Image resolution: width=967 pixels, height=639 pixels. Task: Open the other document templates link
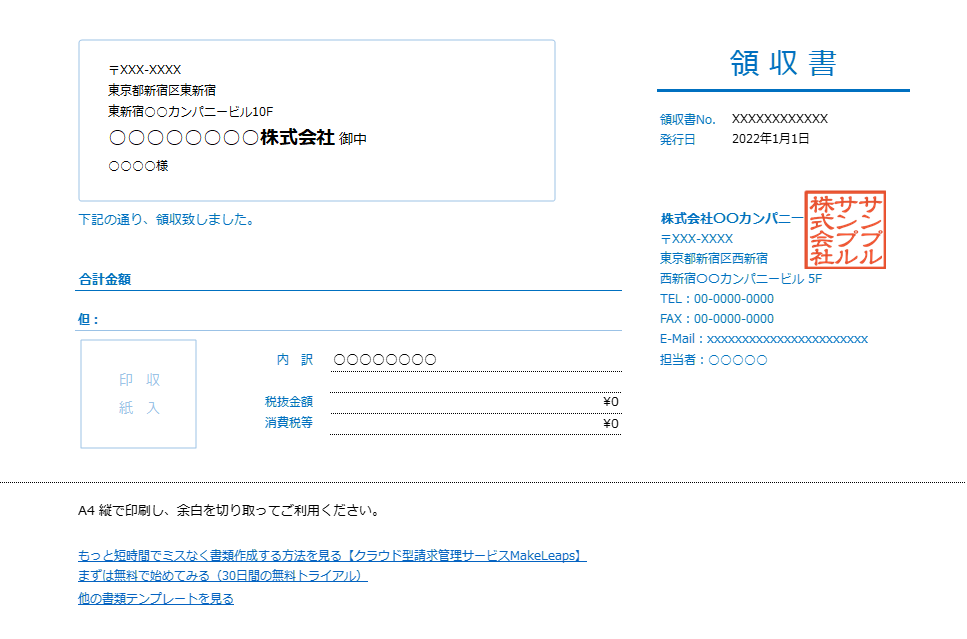tap(155, 599)
